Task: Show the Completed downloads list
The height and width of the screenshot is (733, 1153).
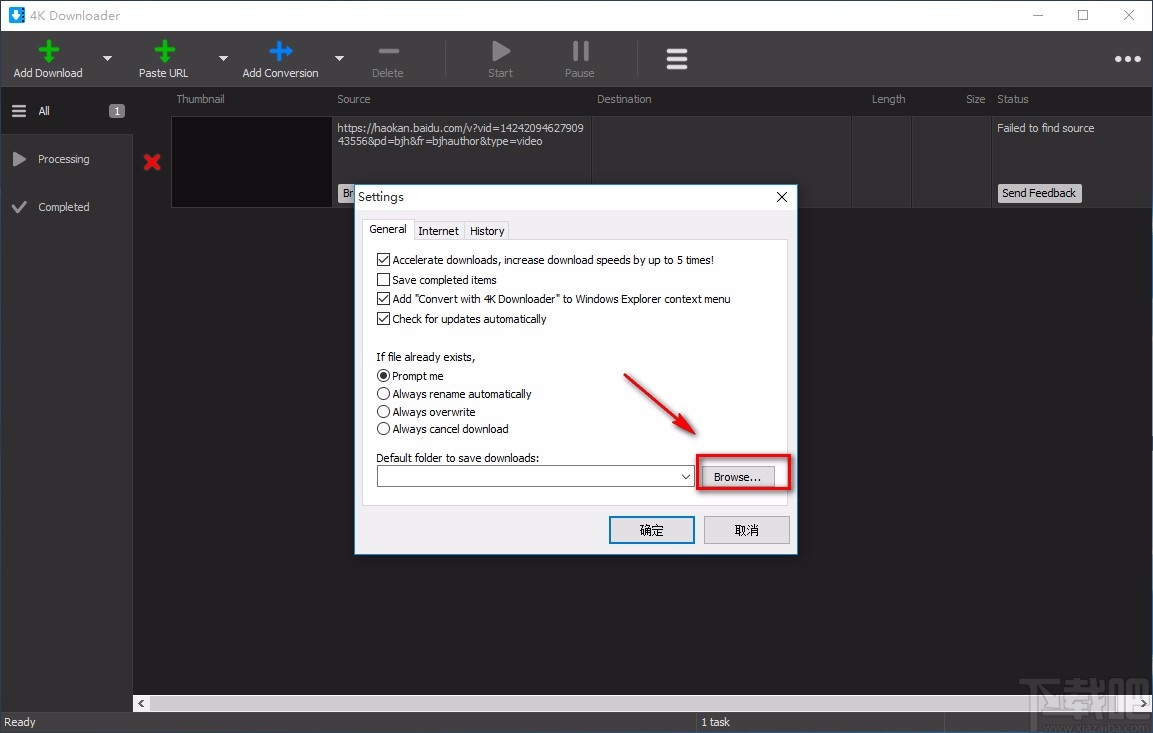Action: click(67, 207)
